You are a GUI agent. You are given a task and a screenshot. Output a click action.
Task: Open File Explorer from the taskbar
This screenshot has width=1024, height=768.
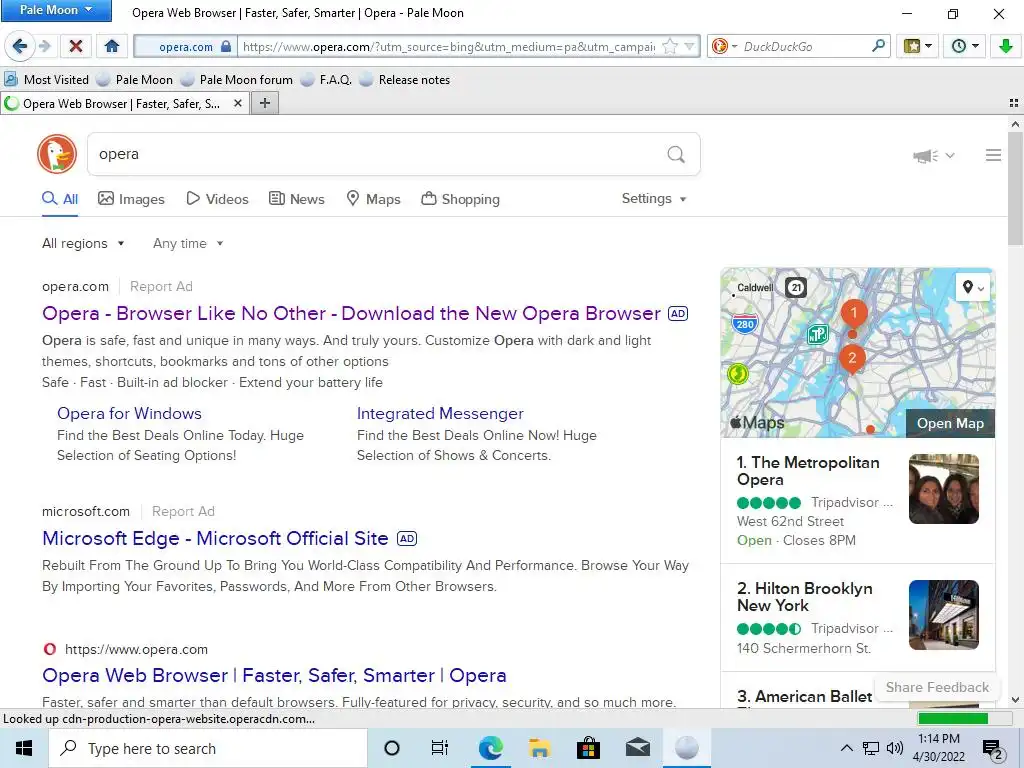(539, 748)
